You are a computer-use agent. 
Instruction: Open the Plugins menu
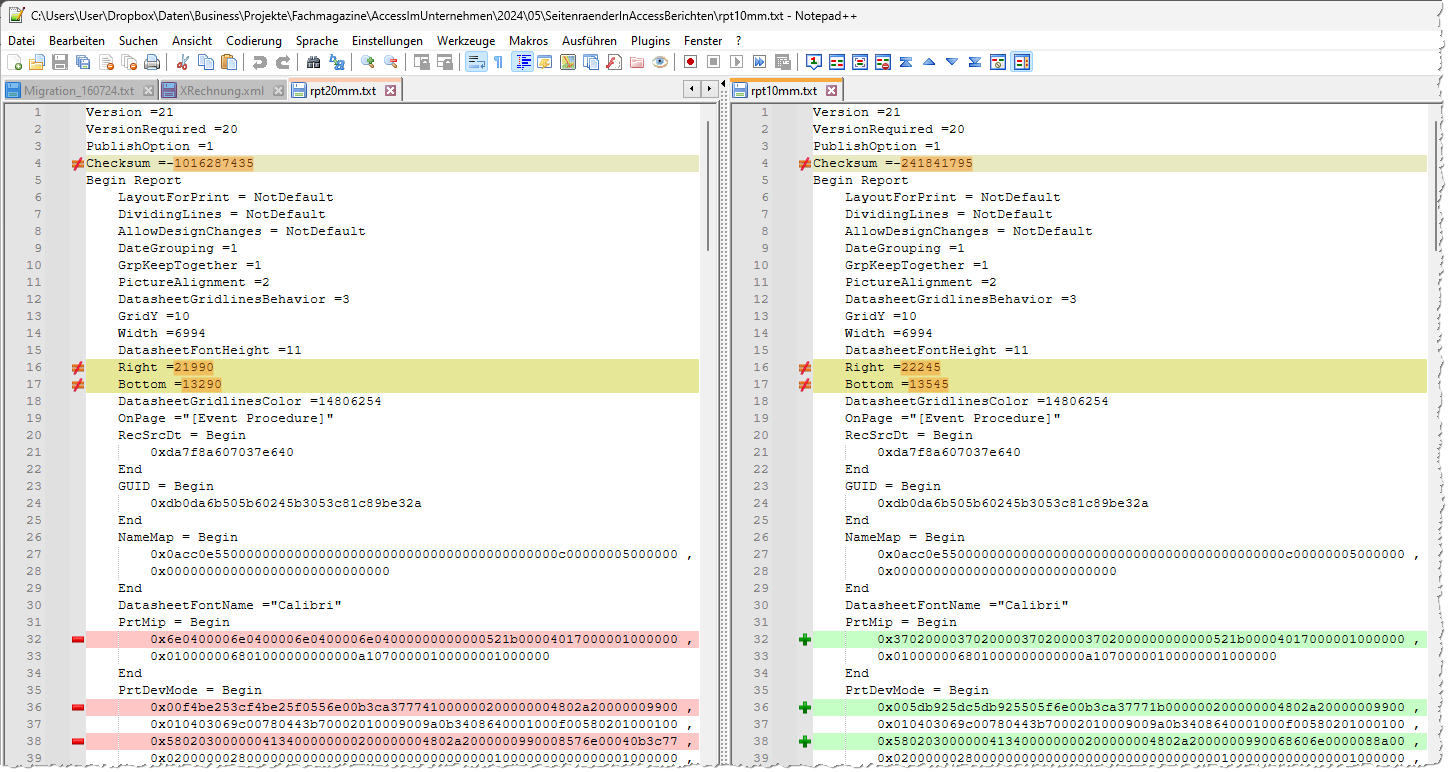point(650,41)
